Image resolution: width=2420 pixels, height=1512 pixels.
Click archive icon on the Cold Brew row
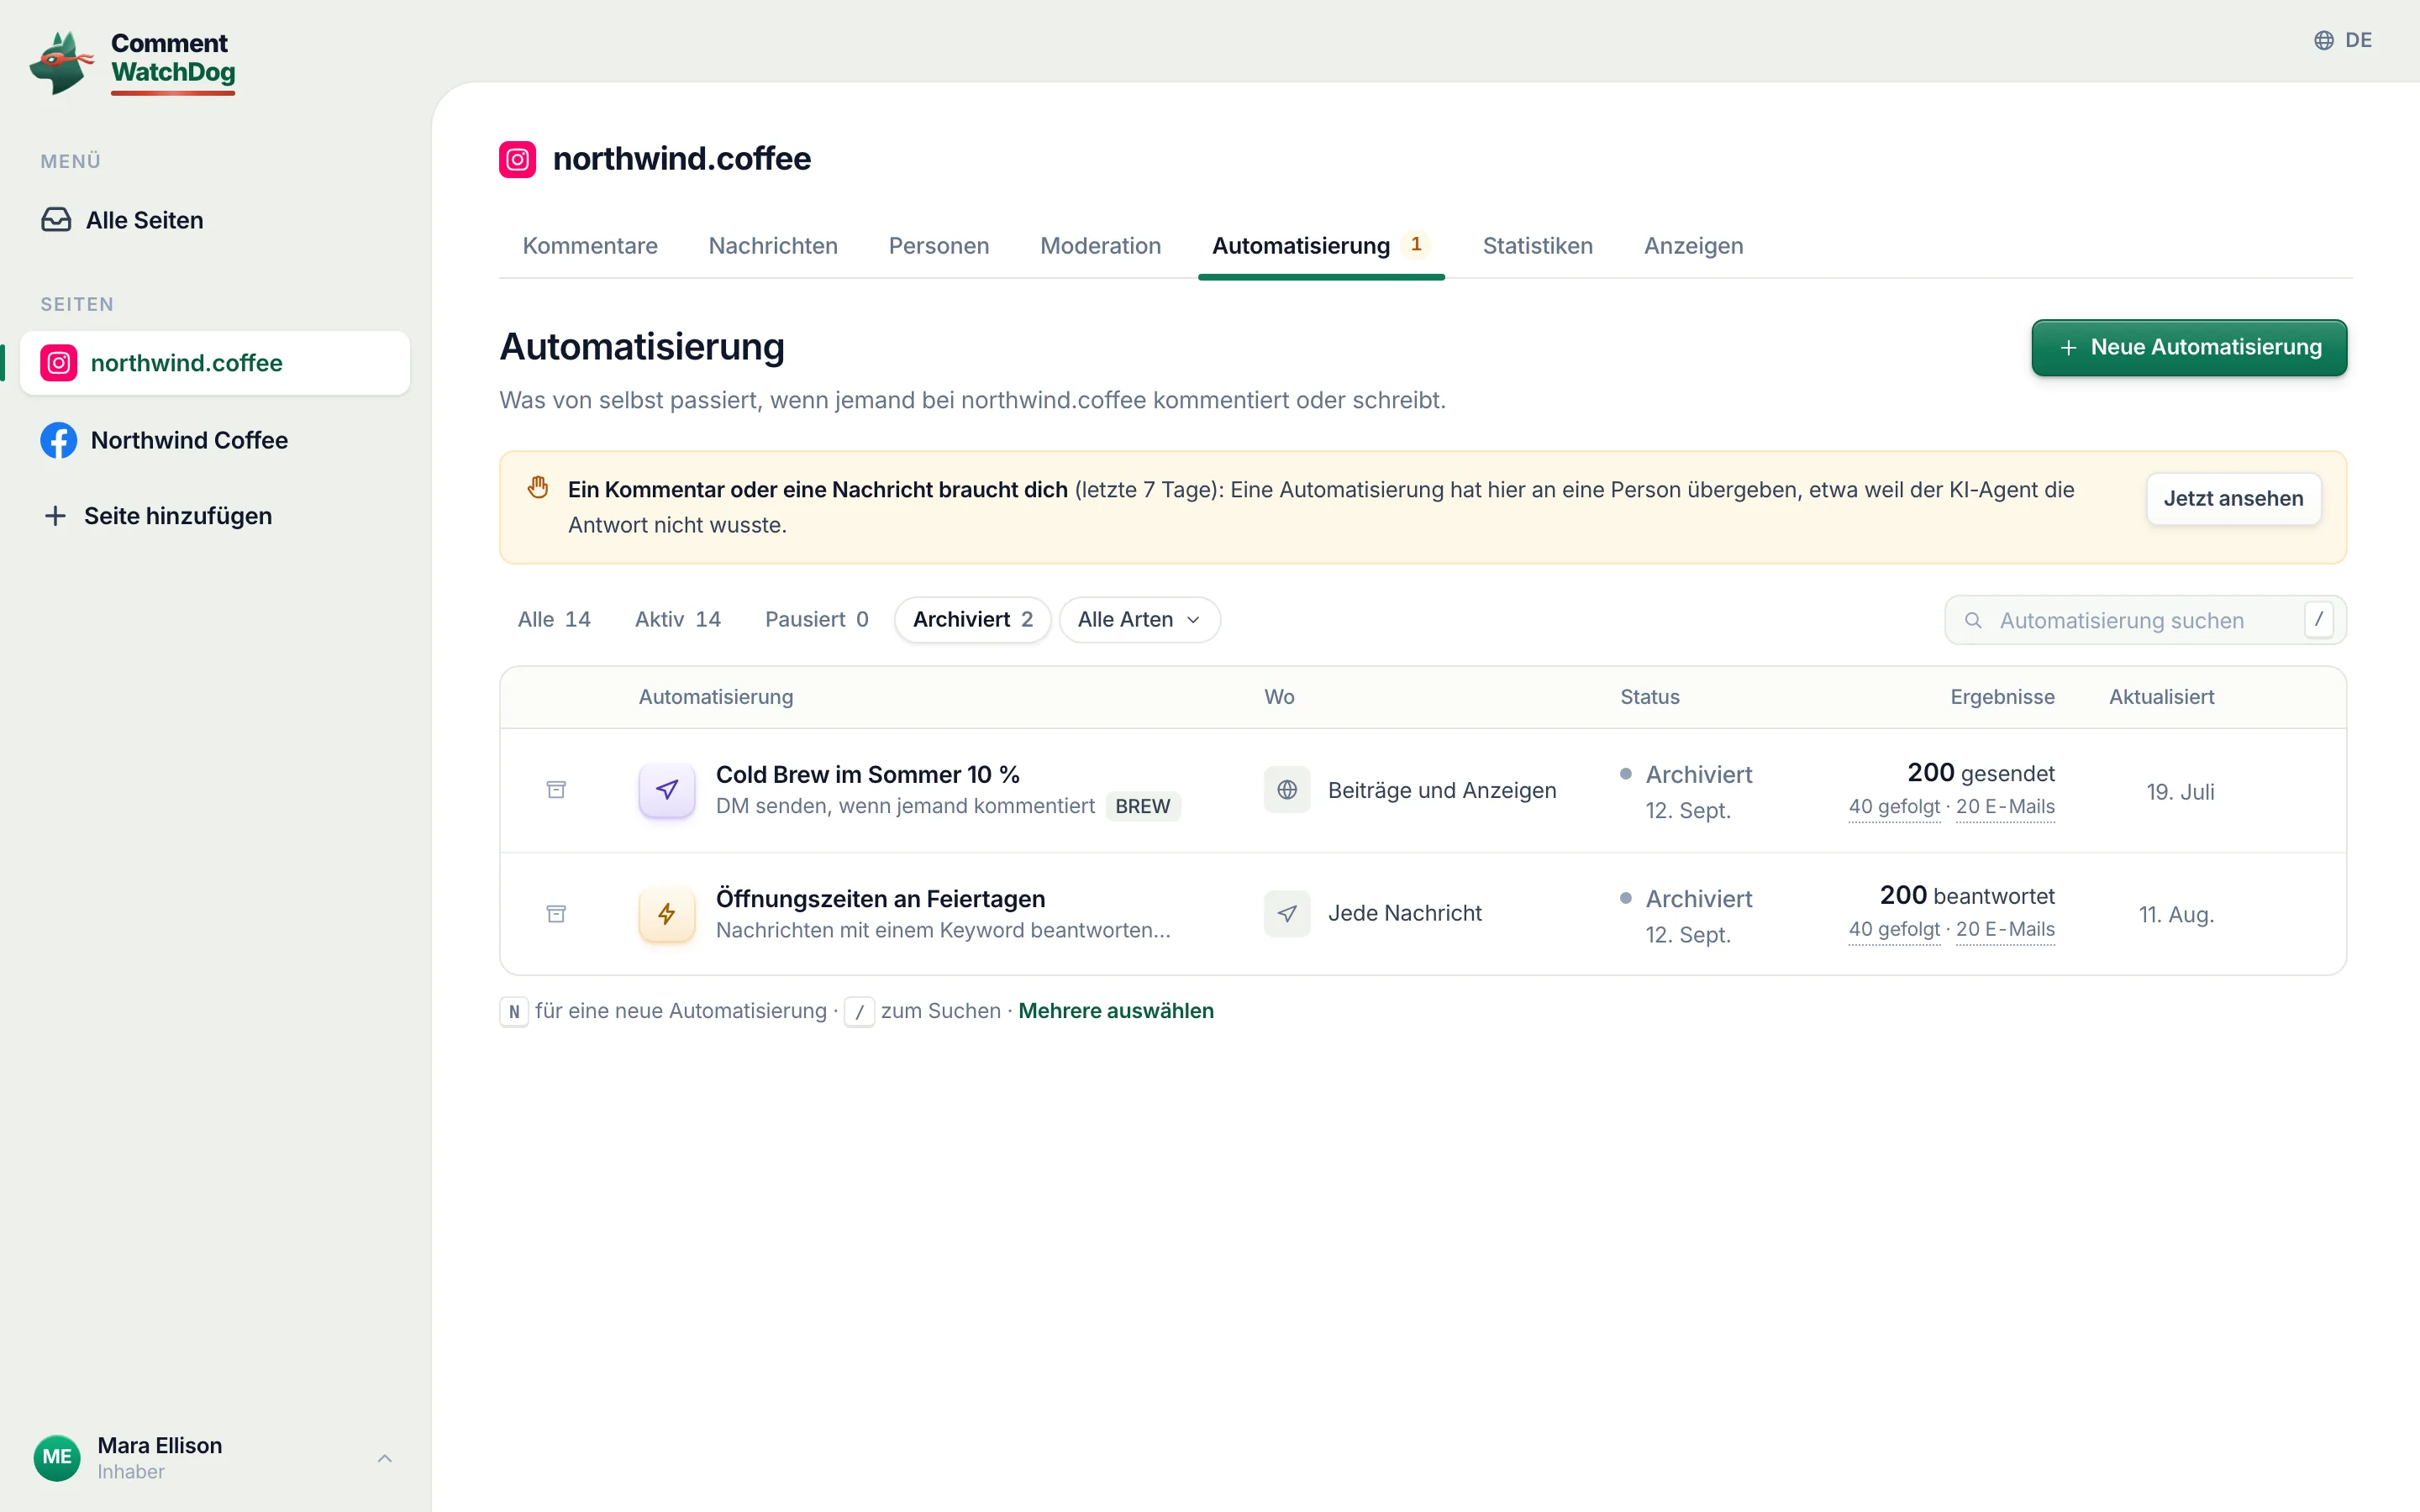point(556,790)
